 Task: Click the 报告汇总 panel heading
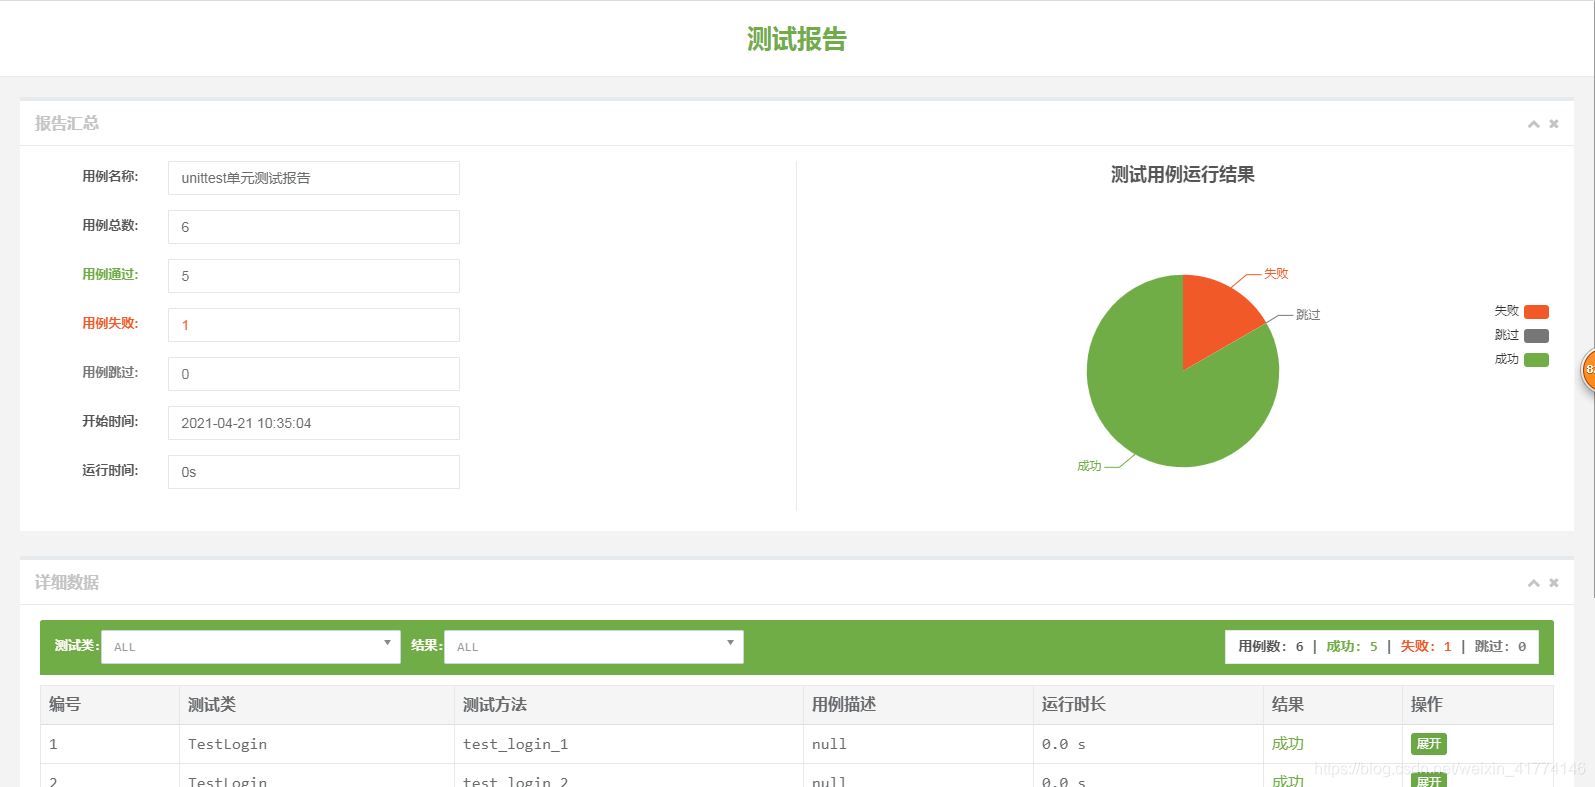coord(67,123)
